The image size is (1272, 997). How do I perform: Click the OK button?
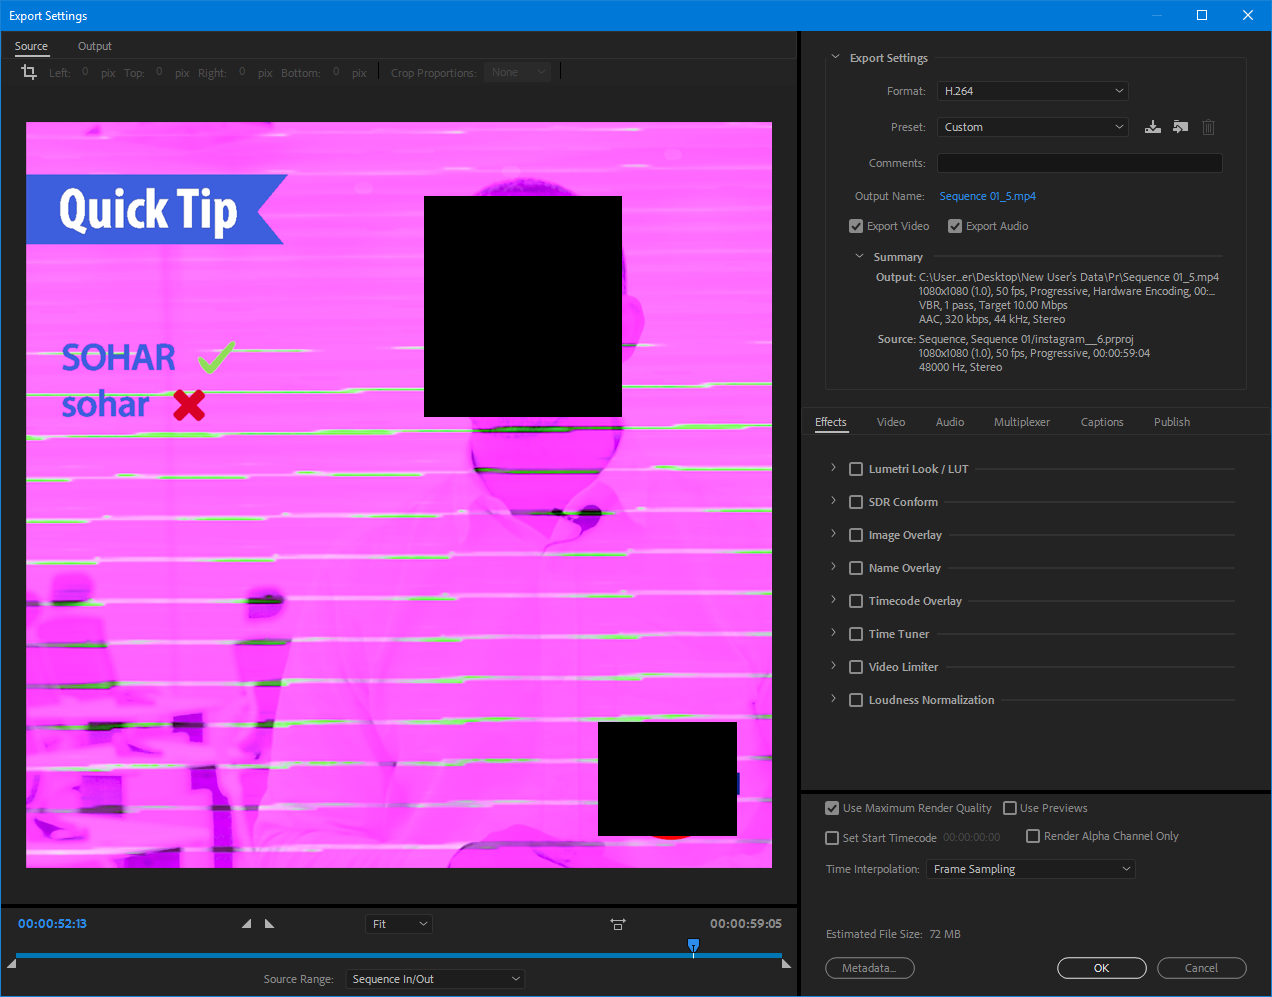tap(1102, 968)
